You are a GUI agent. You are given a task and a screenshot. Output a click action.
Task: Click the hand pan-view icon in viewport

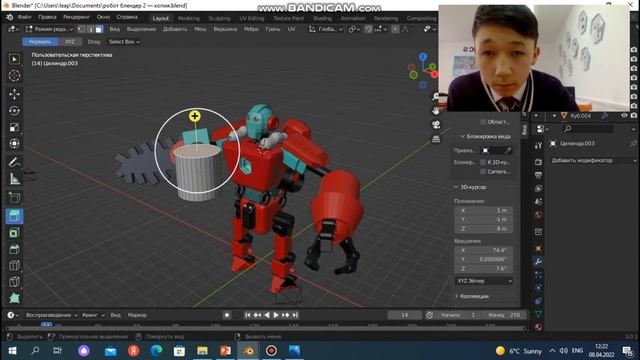pos(436,111)
